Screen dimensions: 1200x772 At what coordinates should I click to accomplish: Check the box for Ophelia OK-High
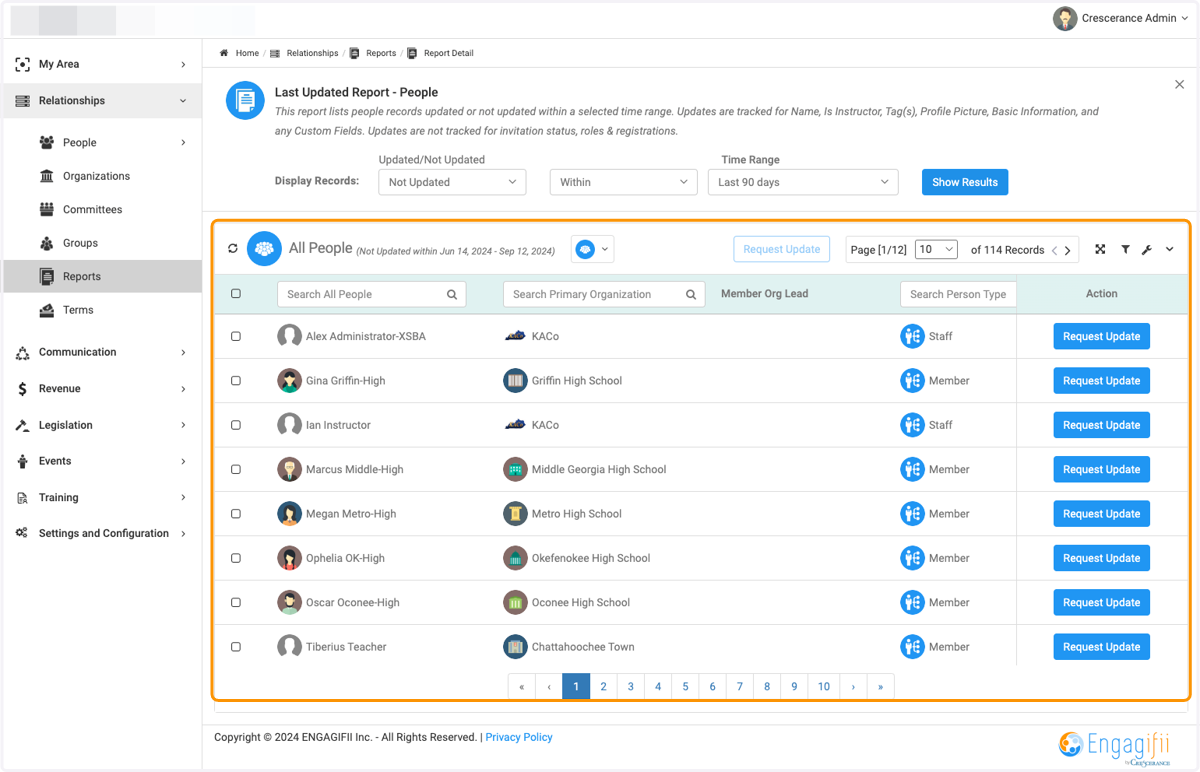pos(236,558)
